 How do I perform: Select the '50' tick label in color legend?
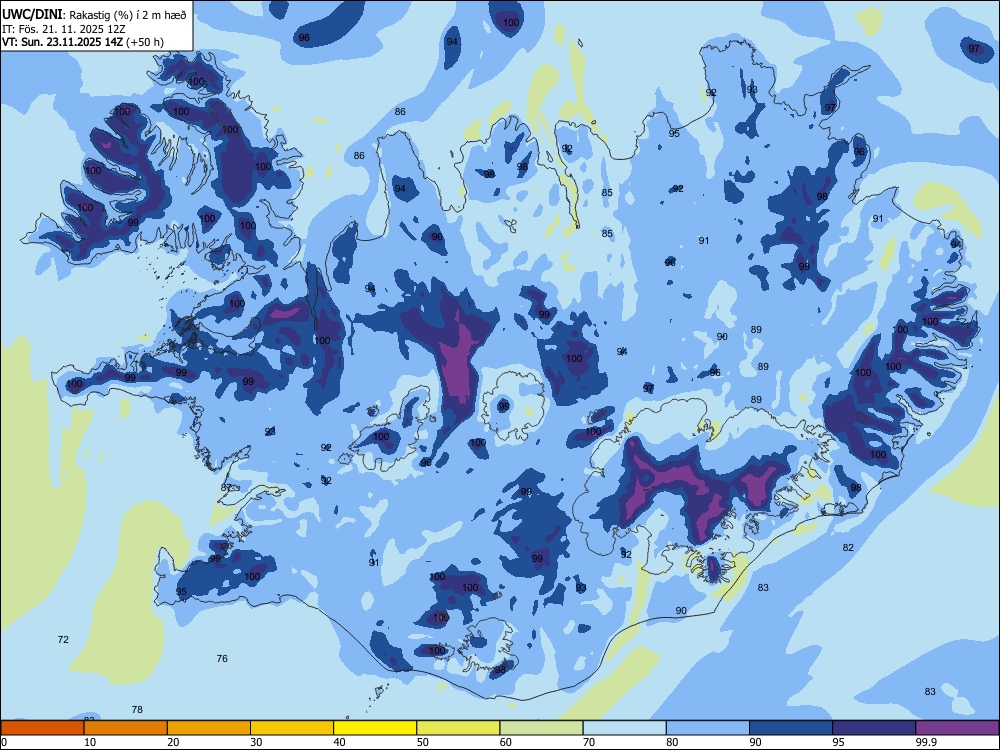tap(423, 742)
